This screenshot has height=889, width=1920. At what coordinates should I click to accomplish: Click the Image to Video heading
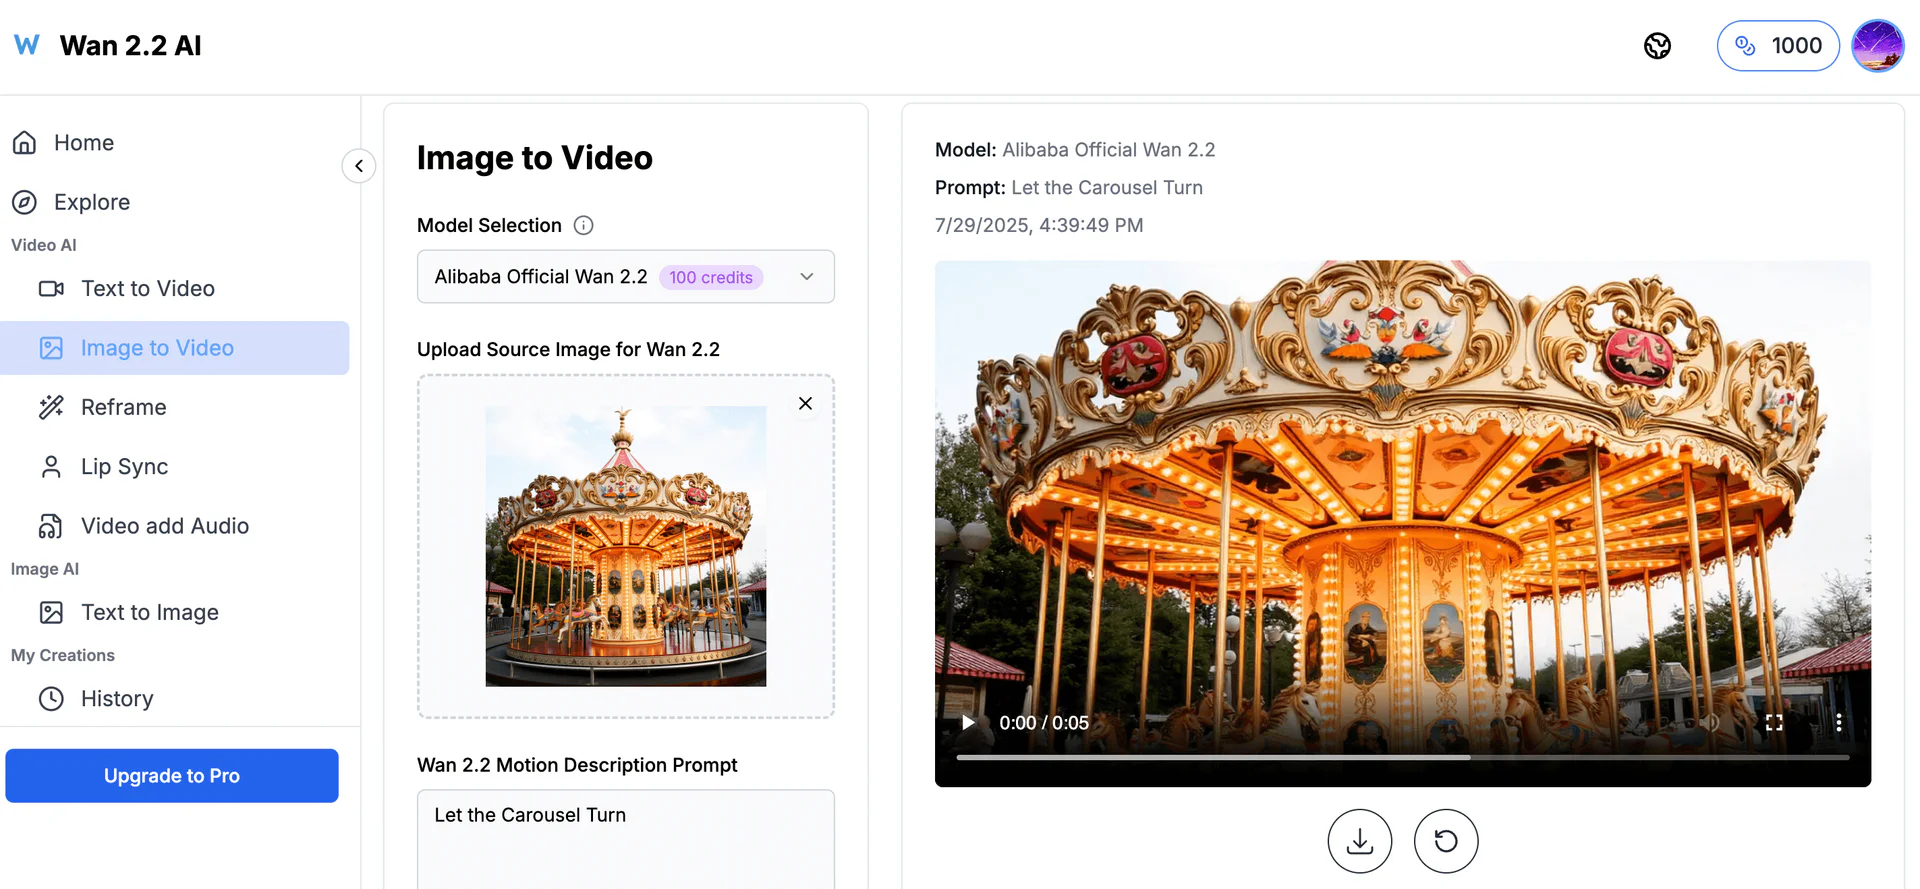(535, 158)
